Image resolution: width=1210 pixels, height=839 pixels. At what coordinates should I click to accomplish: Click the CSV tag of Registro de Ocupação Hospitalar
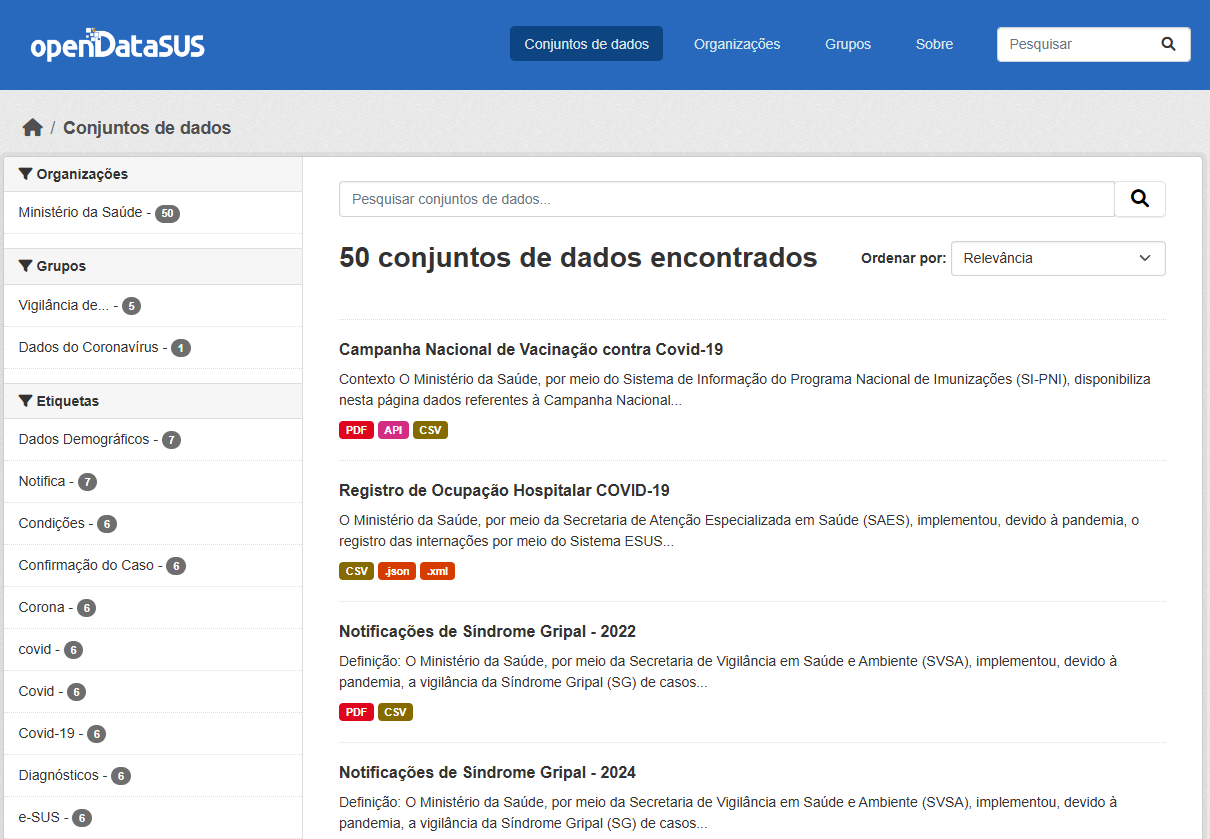click(x=356, y=571)
